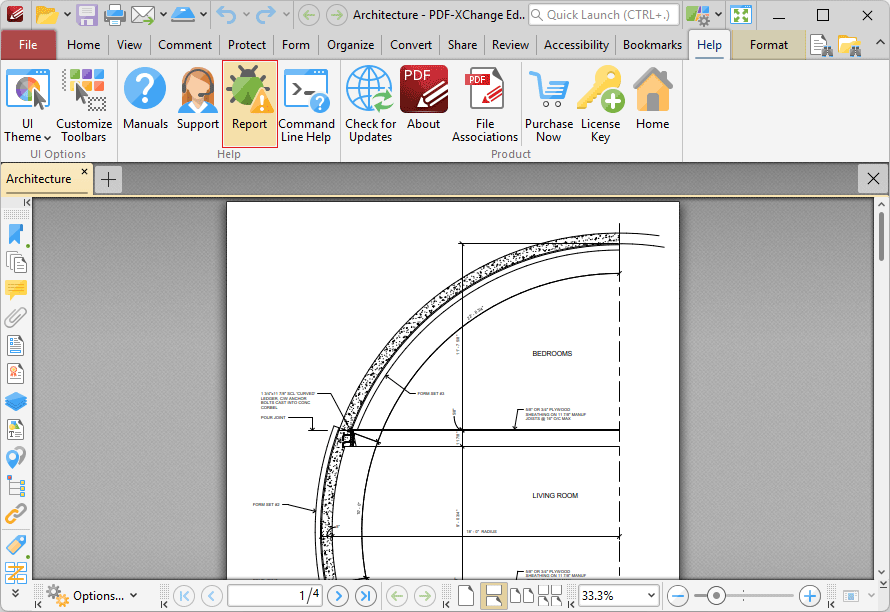The height and width of the screenshot is (612, 890).
Task: Open File Associations settings
Action: [485, 104]
